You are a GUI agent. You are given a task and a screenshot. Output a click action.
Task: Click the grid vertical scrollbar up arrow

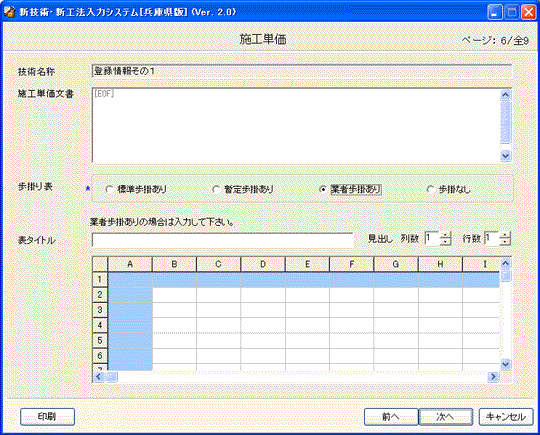[506, 263]
